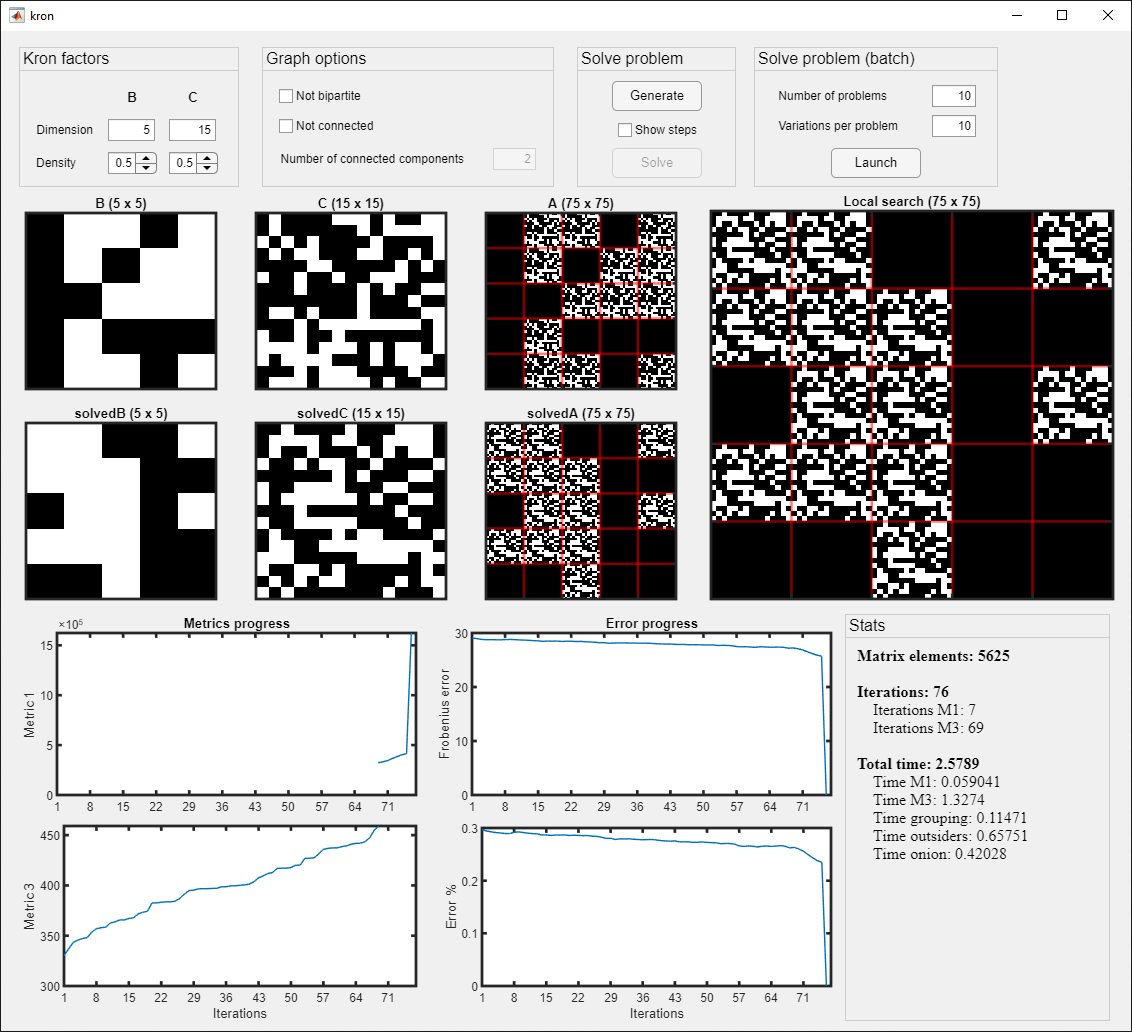
Task: Toggle the Not connected checkbox
Action: pyautogui.click(x=286, y=126)
